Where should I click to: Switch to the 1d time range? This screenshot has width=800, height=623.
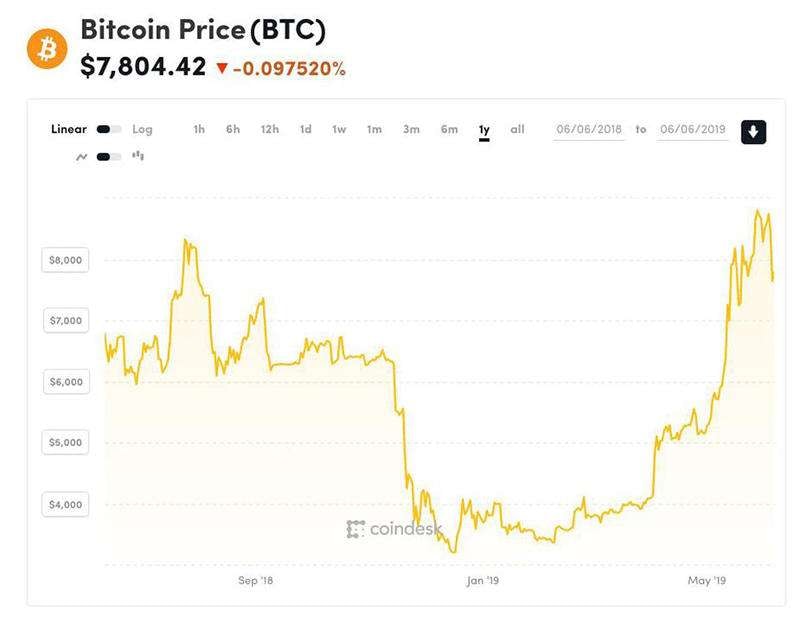point(306,129)
